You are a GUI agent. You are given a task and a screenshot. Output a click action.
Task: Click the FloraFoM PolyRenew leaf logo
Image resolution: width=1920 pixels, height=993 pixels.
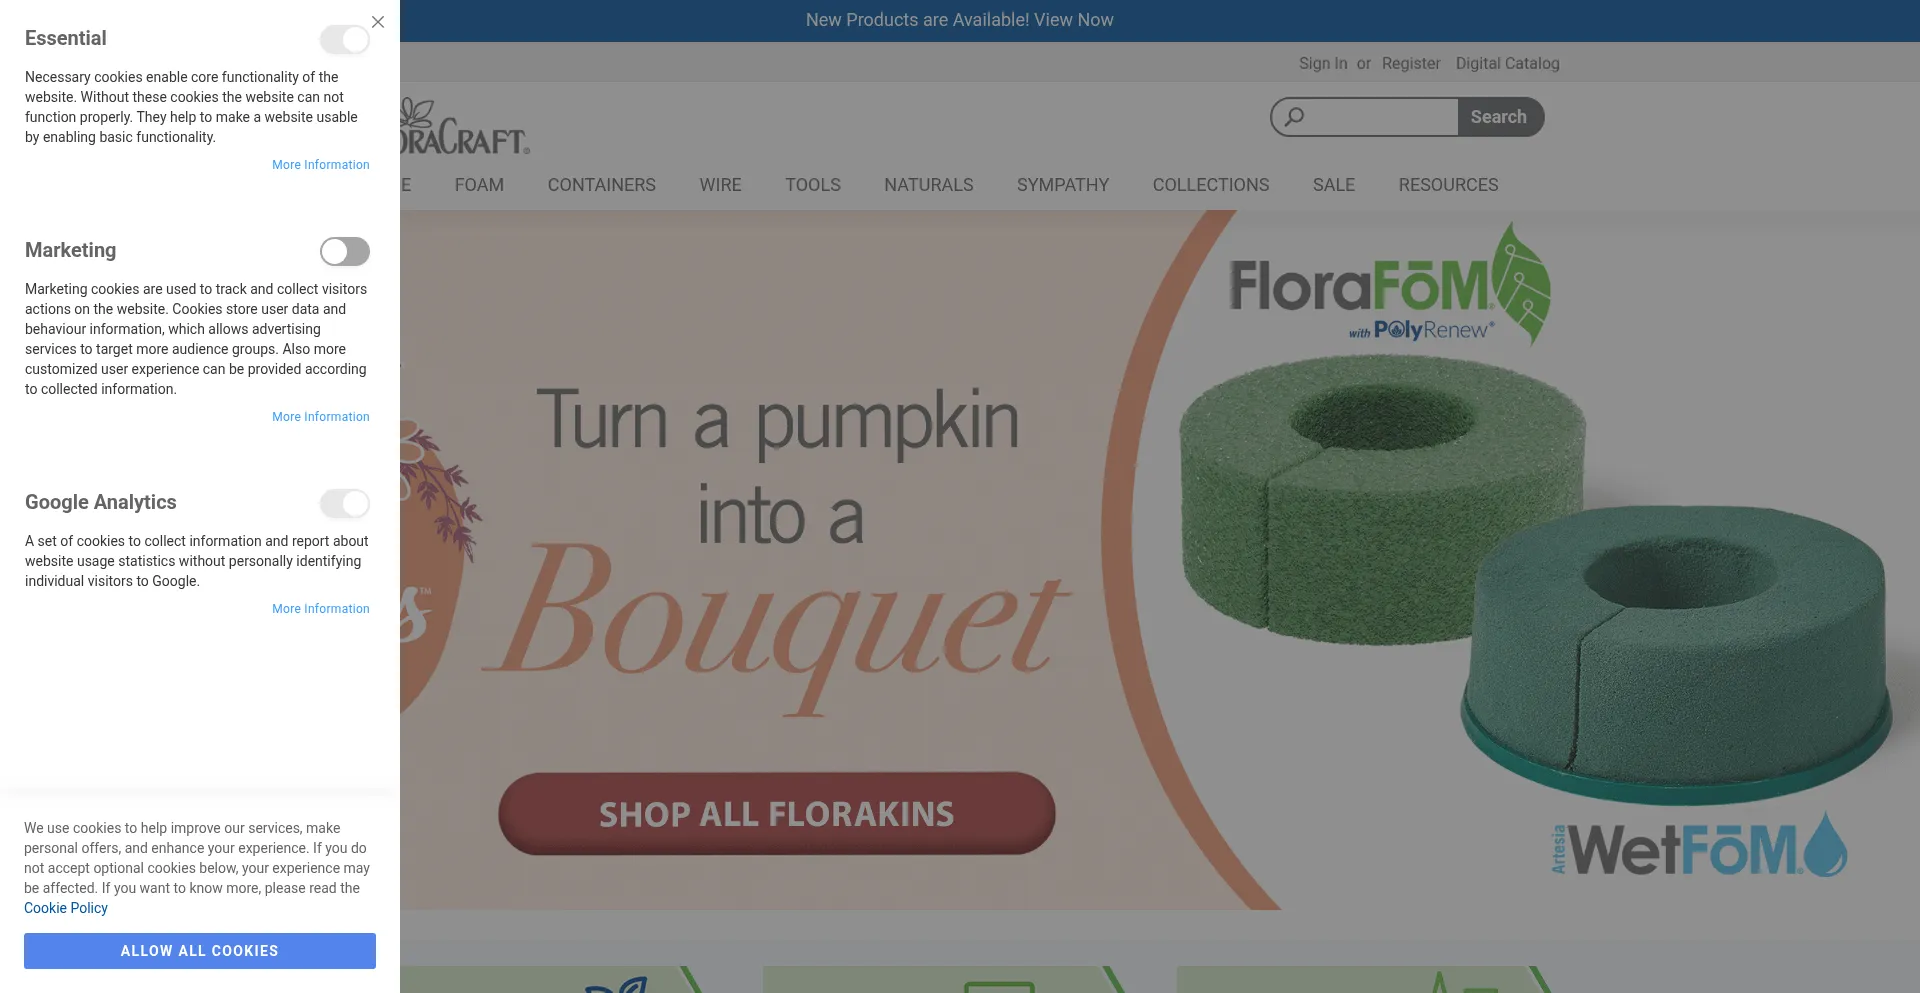(1390, 284)
